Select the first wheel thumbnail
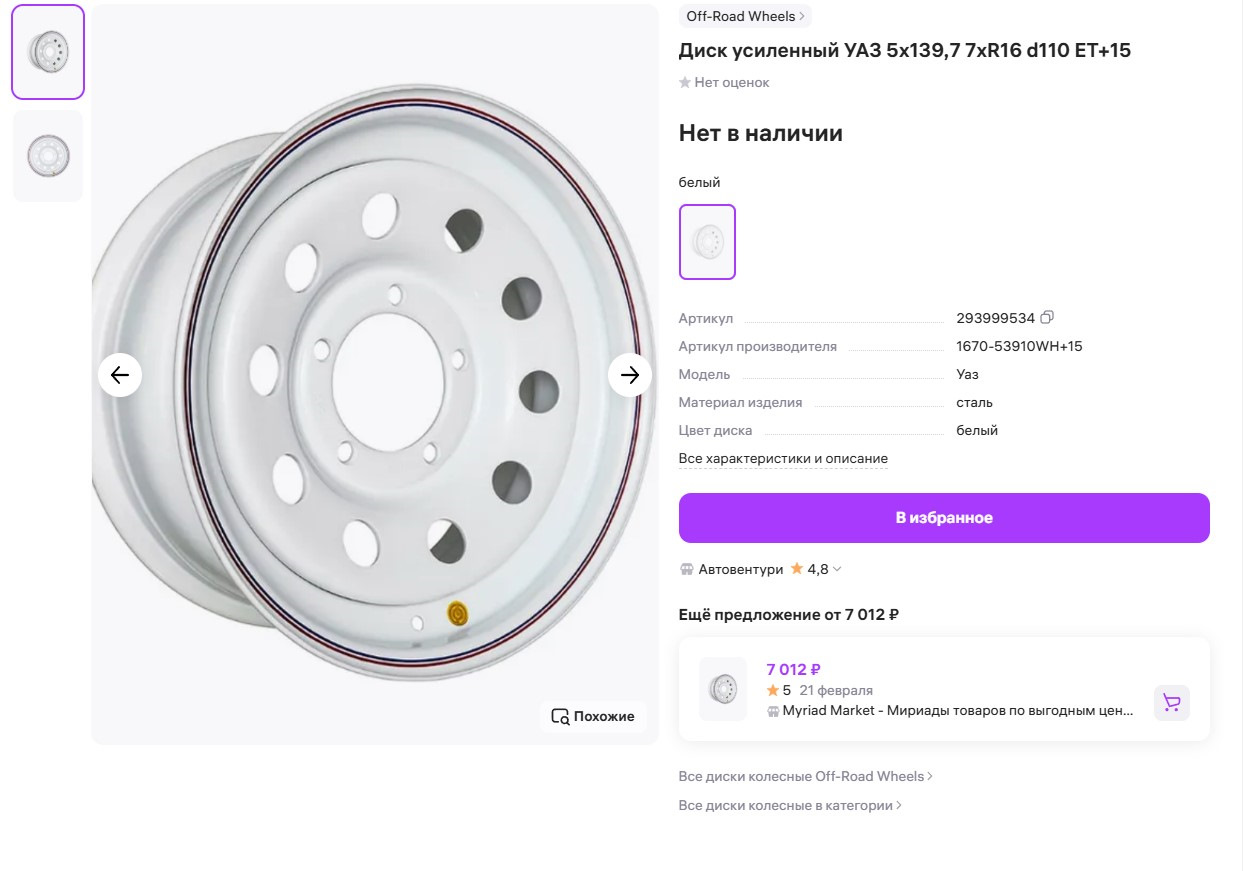The height and width of the screenshot is (871, 1243). 48,52
